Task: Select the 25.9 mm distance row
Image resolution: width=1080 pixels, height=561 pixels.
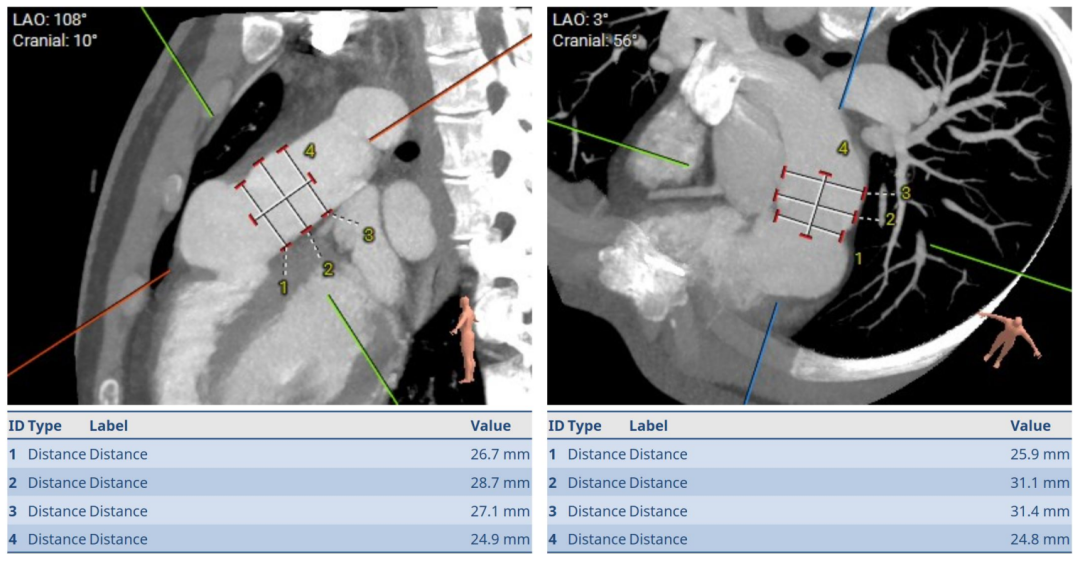Action: tap(809, 454)
